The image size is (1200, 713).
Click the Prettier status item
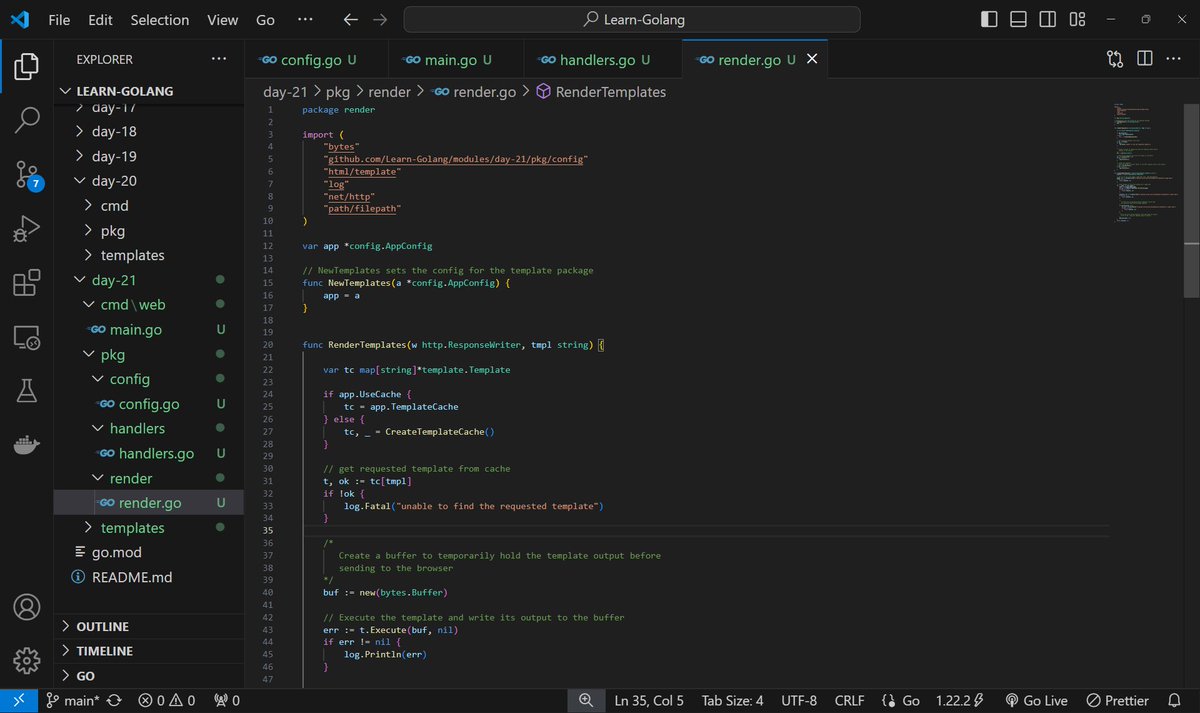pyautogui.click(x=1117, y=700)
